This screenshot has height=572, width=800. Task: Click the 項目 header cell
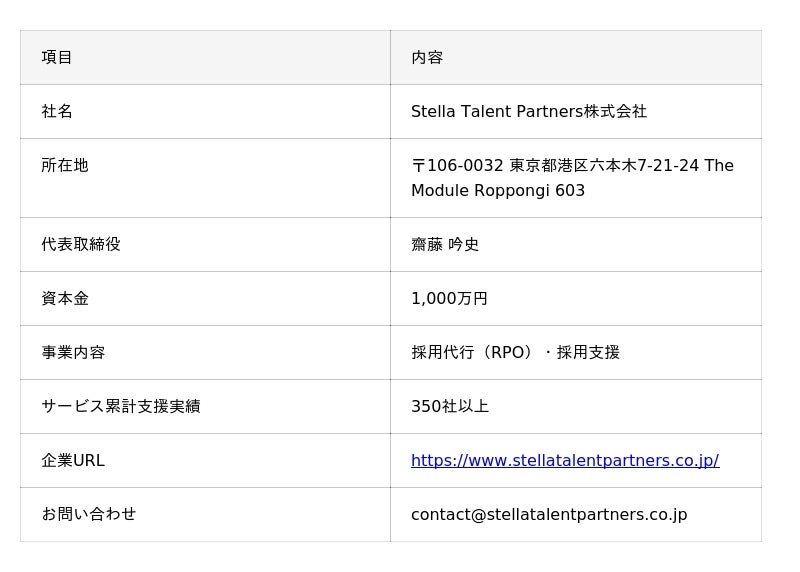(57, 57)
